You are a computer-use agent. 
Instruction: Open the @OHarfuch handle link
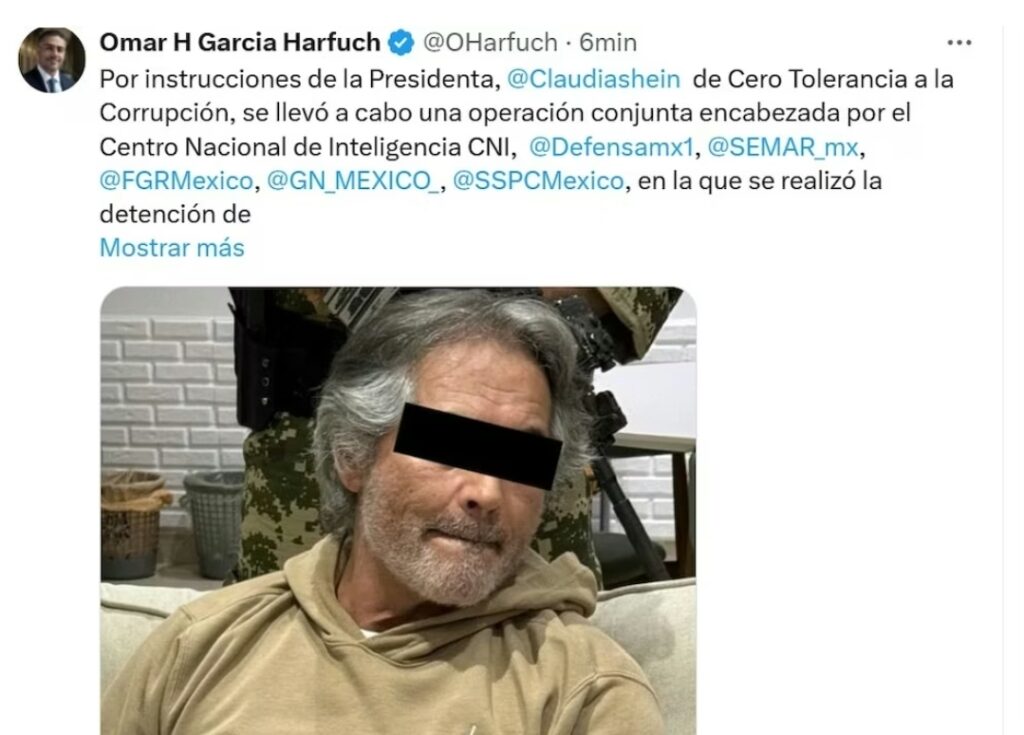[490, 42]
